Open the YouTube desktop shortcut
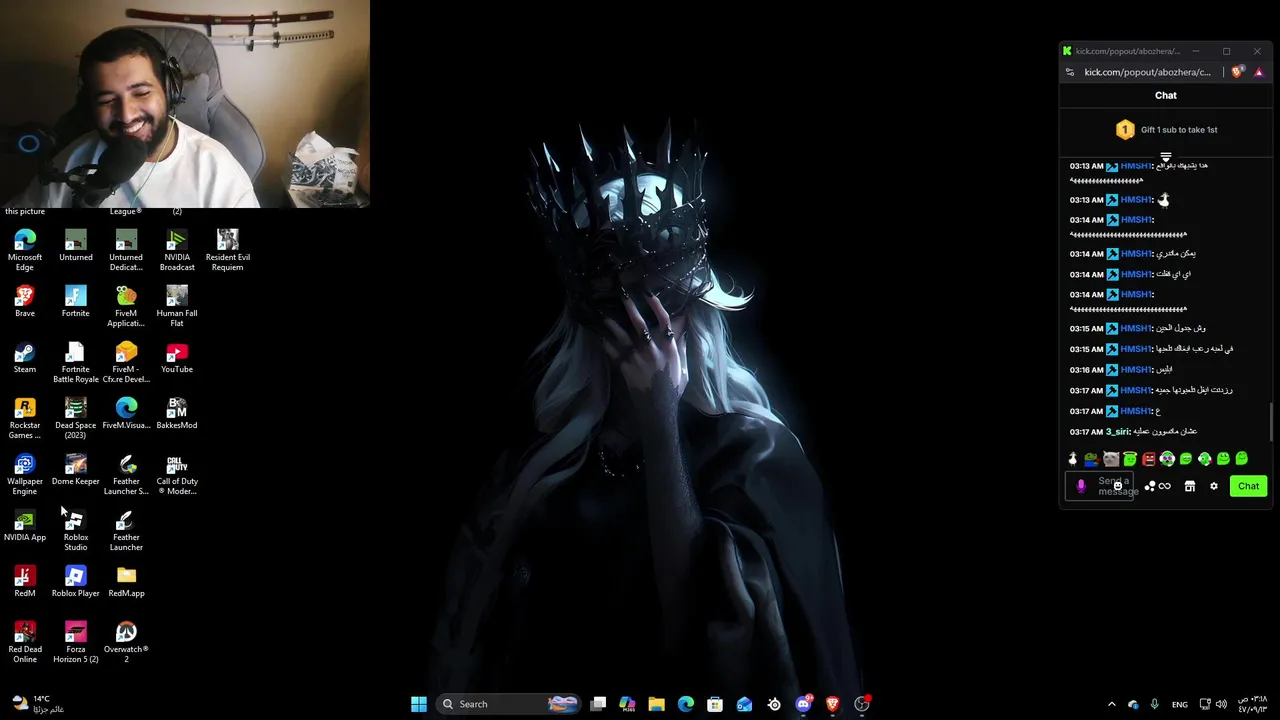 pyautogui.click(x=177, y=358)
